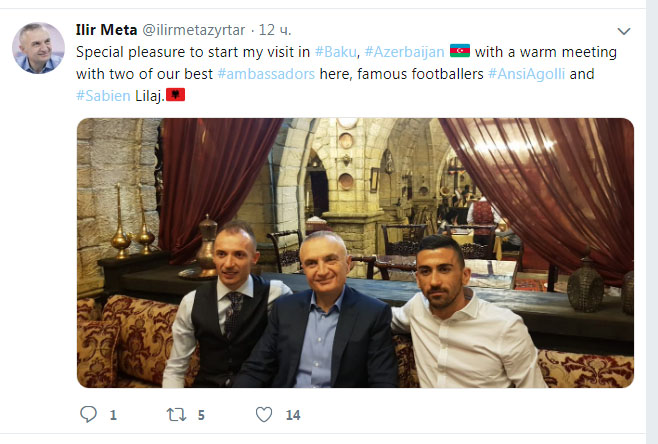The image size is (658, 444).
Task: Follow the #ambassadors hashtag link
Action: 266,74
